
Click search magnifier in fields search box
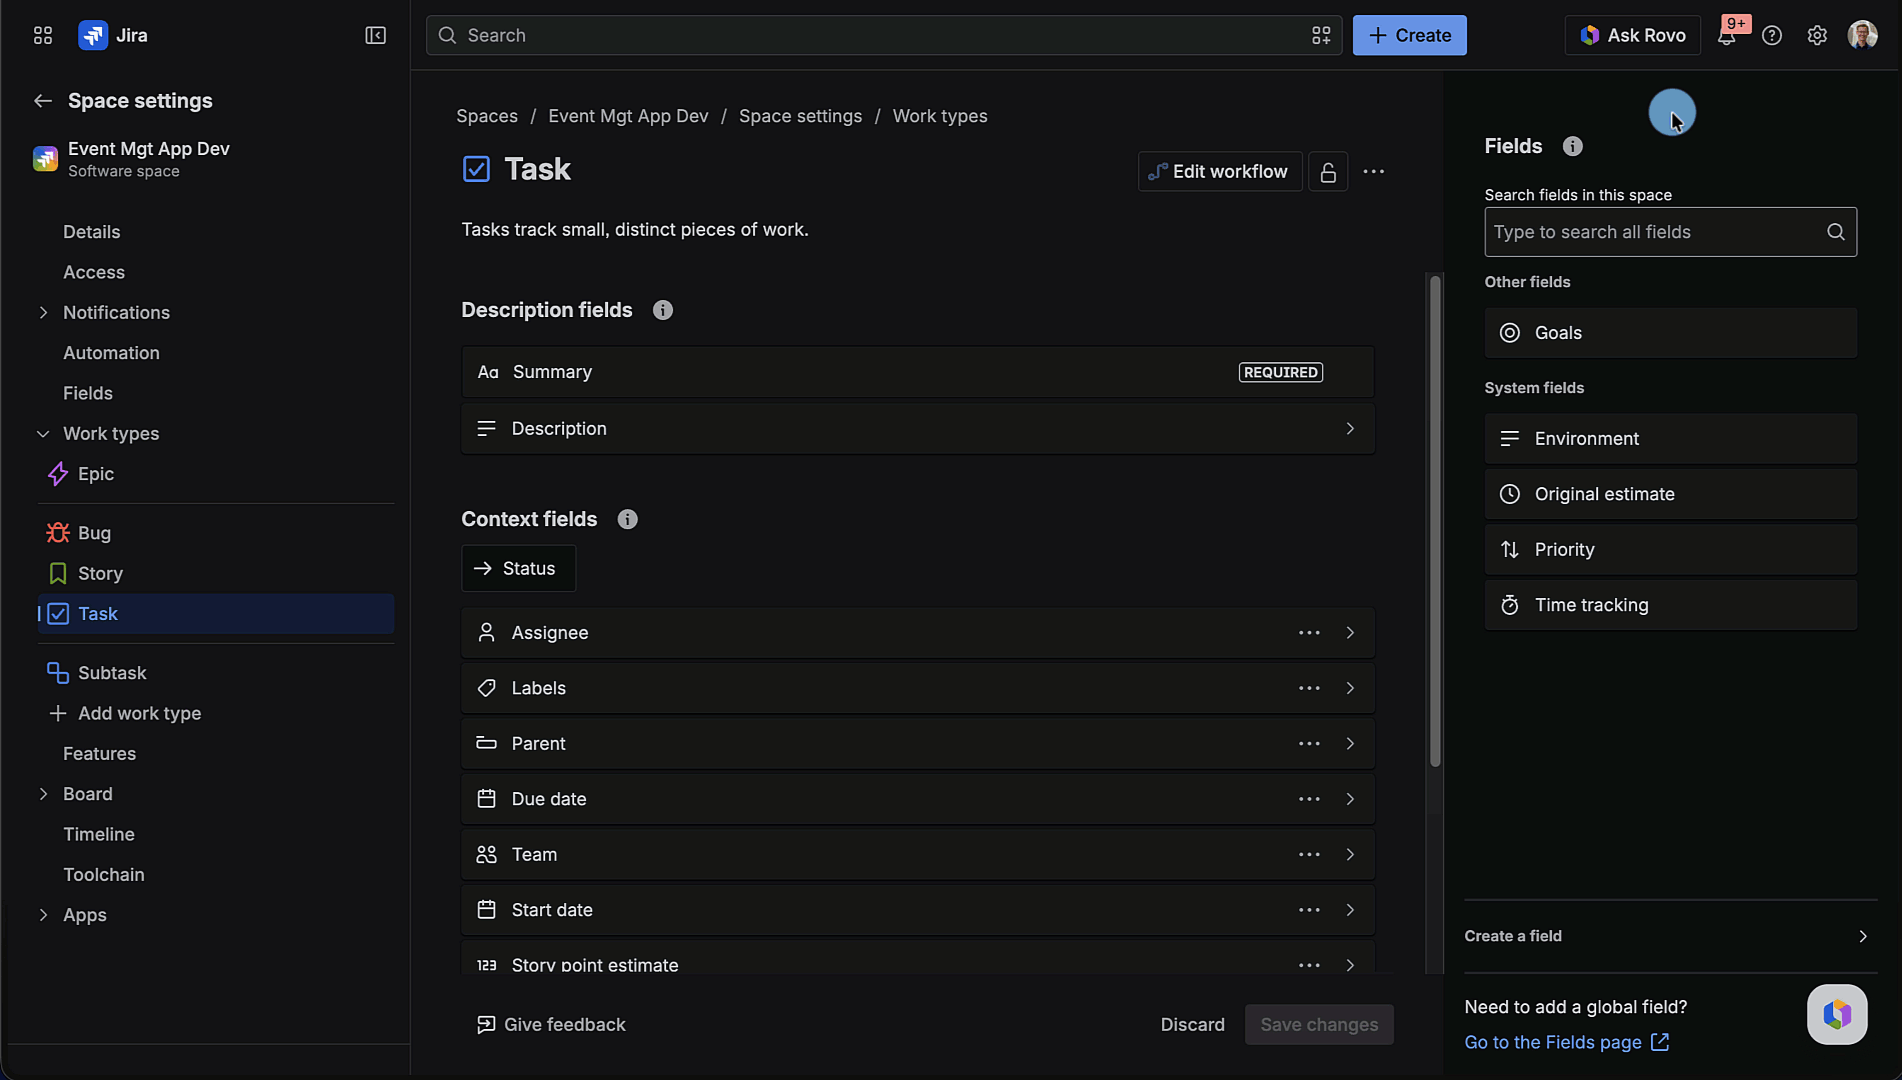[1836, 232]
